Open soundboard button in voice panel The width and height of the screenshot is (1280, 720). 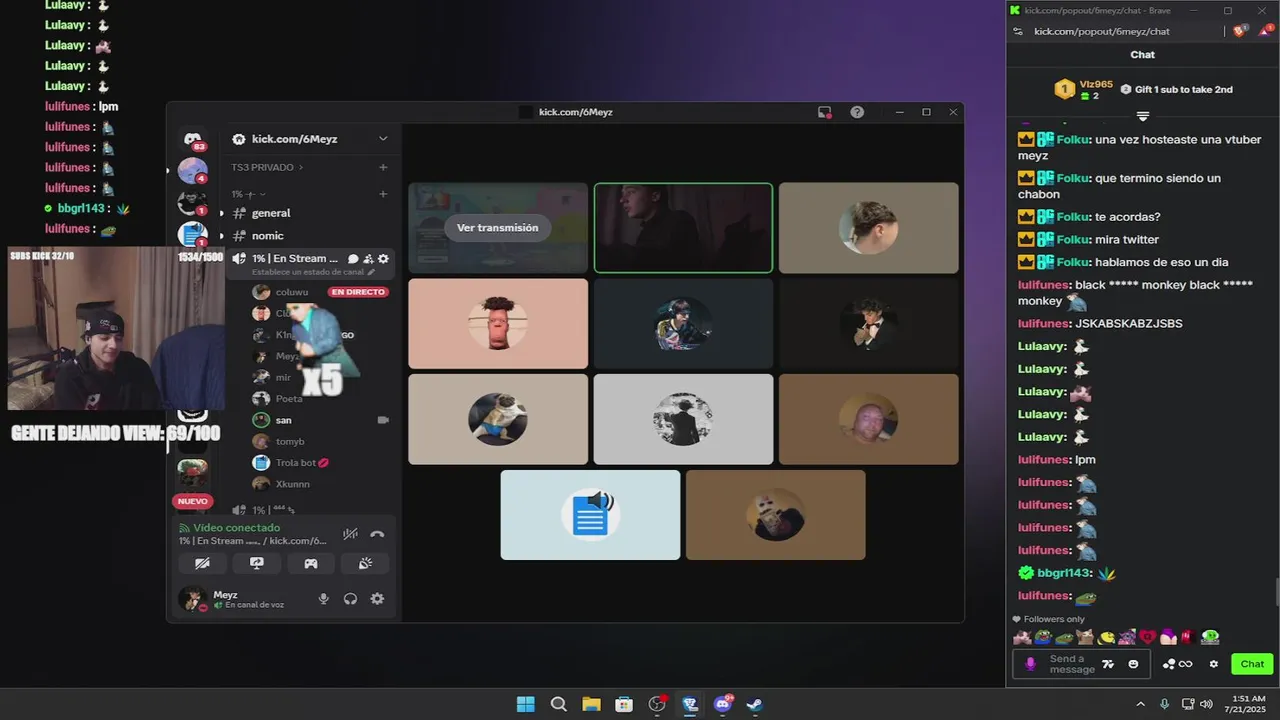[x=365, y=563]
